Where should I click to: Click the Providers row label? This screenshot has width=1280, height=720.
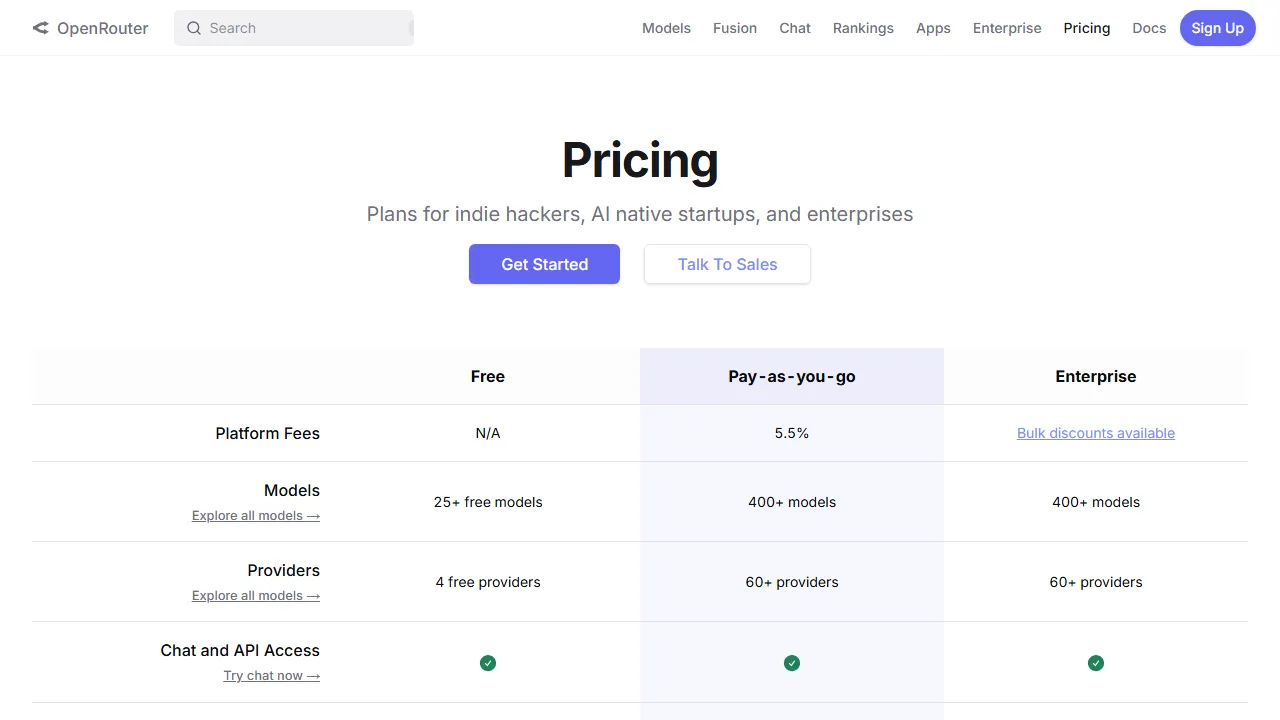click(x=284, y=570)
